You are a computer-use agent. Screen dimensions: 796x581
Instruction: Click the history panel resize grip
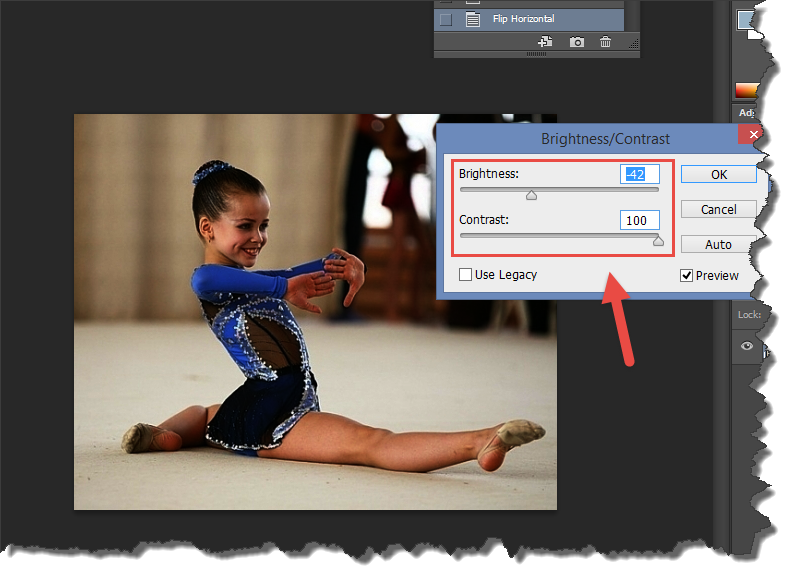point(634,44)
